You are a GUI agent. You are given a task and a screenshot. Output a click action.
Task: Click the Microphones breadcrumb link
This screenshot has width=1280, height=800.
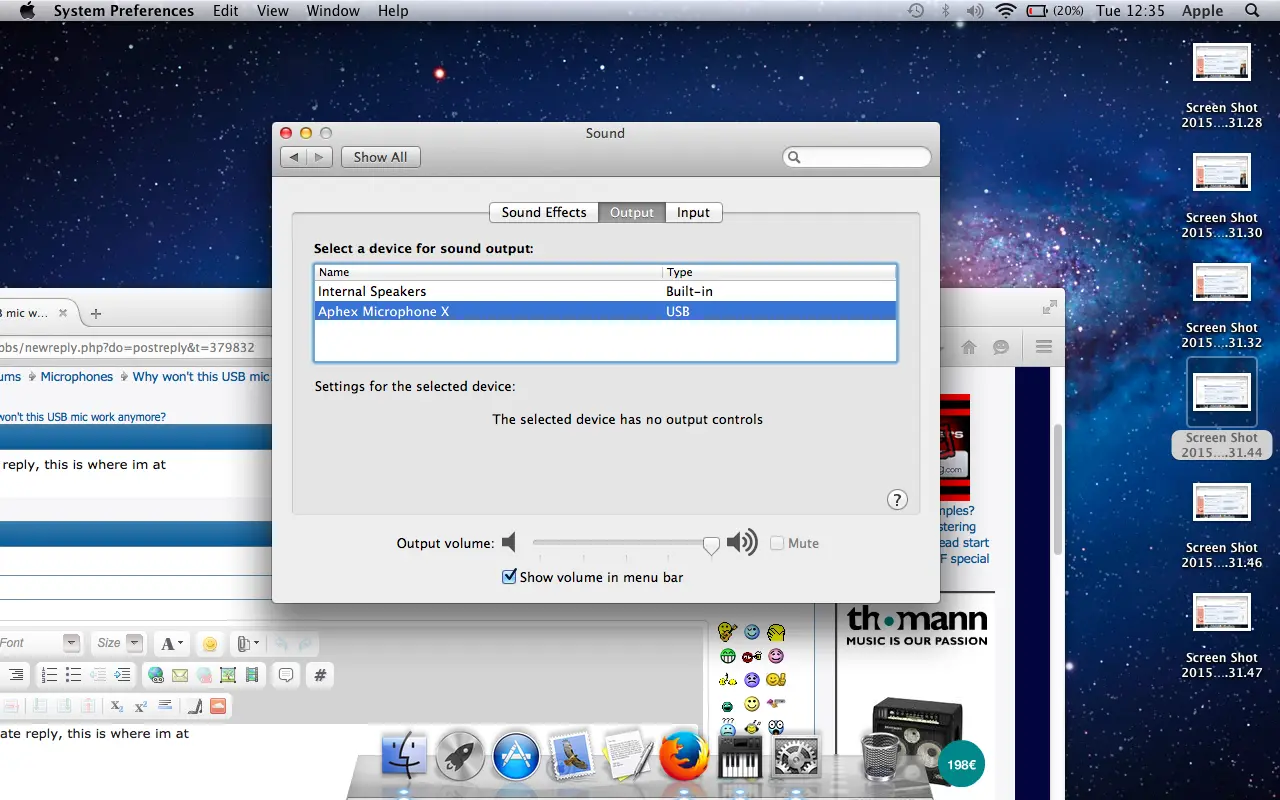pos(77,377)
